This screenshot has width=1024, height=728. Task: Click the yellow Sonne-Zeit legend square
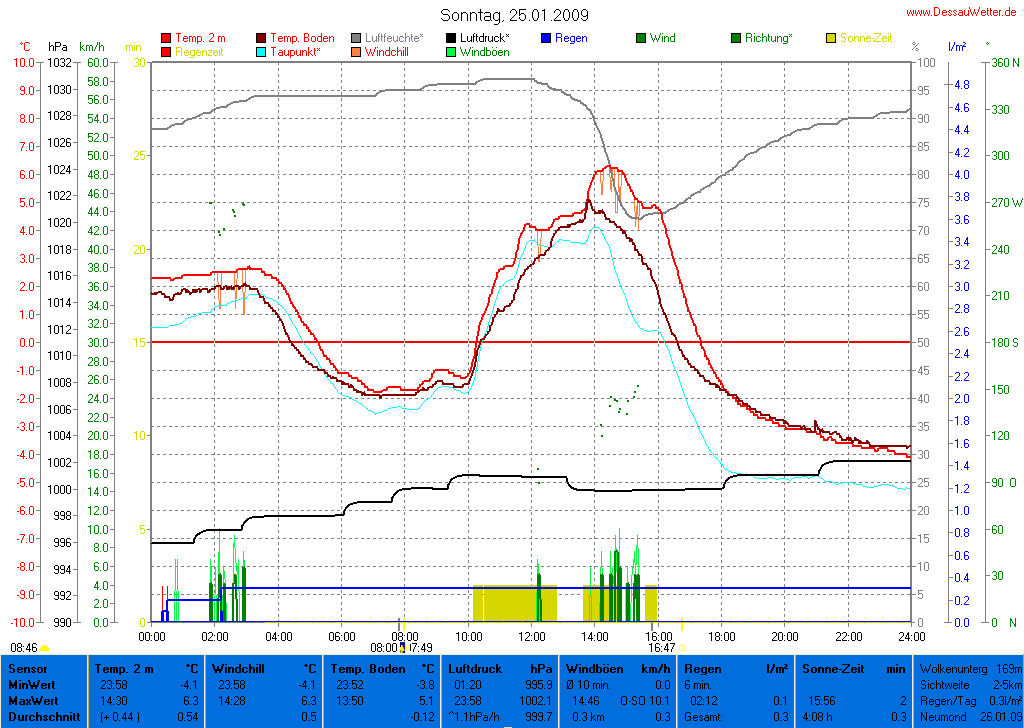(832, 38)
